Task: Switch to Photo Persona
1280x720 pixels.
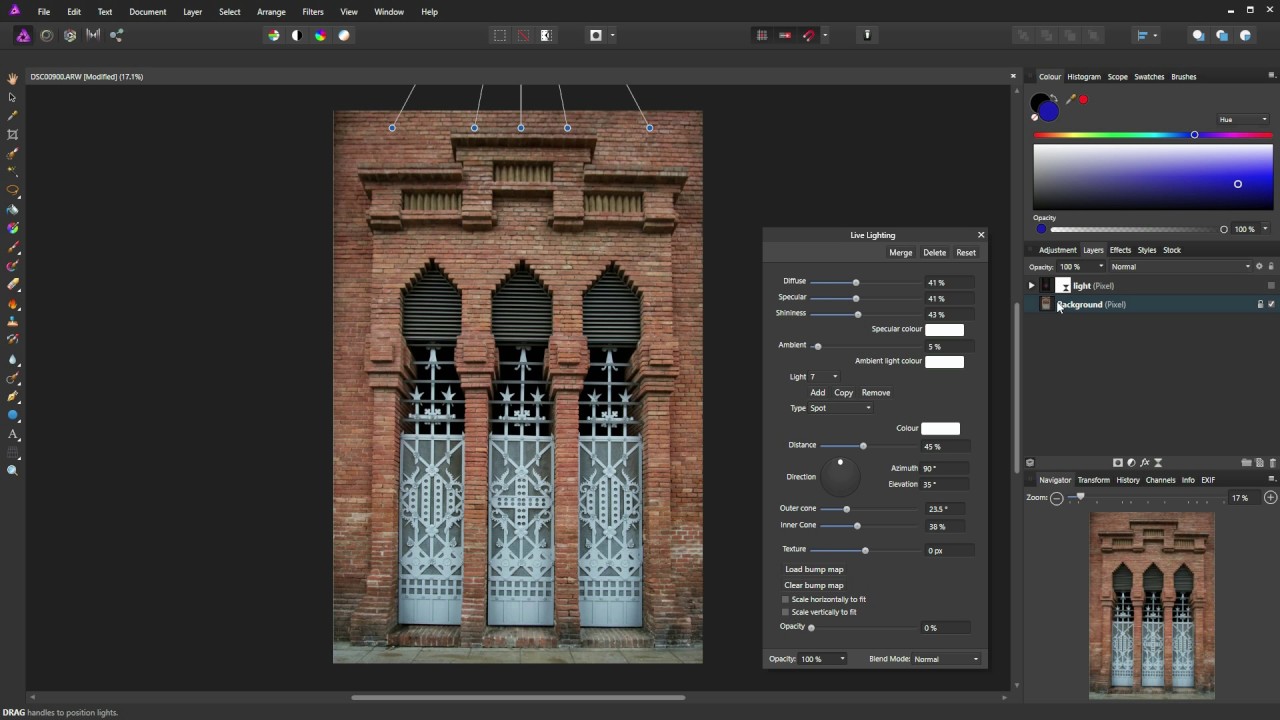Action: pyautogui.click(x=23, y=35)
